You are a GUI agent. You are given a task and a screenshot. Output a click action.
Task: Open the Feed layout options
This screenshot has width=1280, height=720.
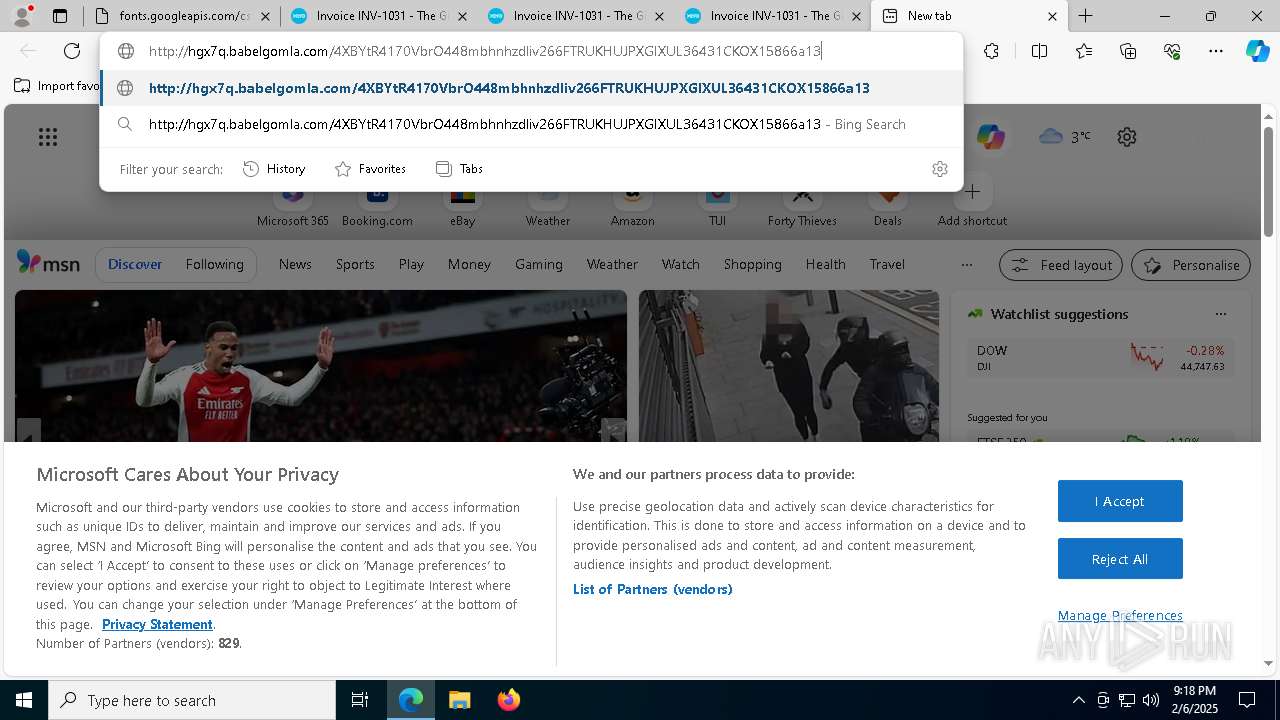(x=1061, y=265)
